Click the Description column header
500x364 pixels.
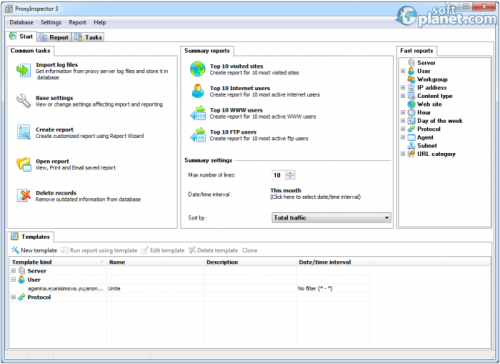(250, 262)
